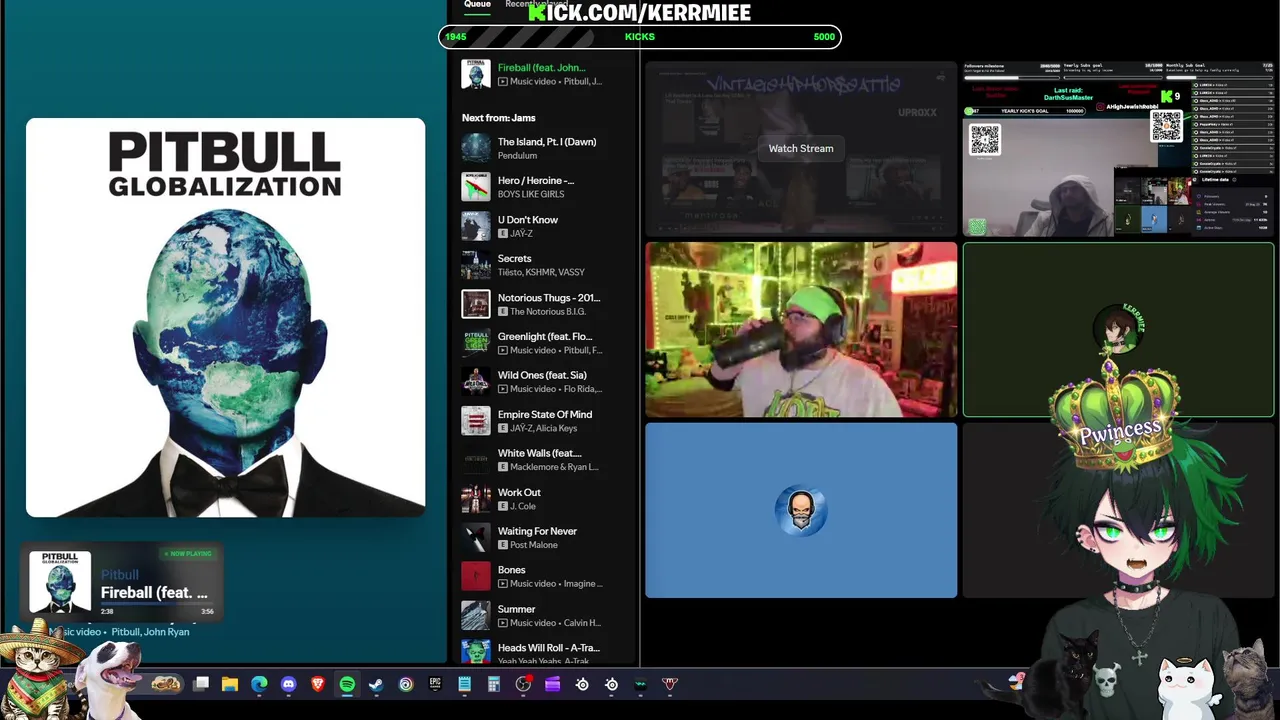Open artist J. Cole
The image size is (1280, 720).
(x=524, y=506)
